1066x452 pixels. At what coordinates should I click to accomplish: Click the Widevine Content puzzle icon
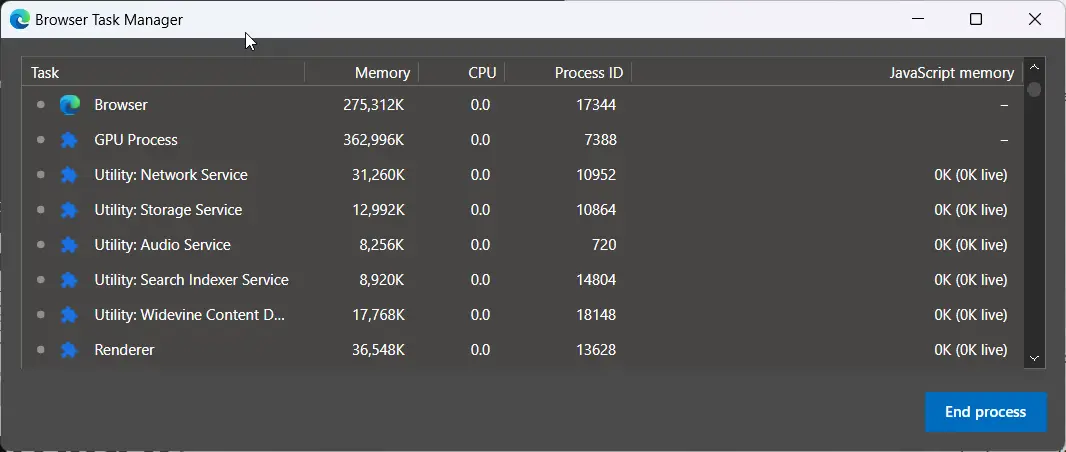pos(69,315)
